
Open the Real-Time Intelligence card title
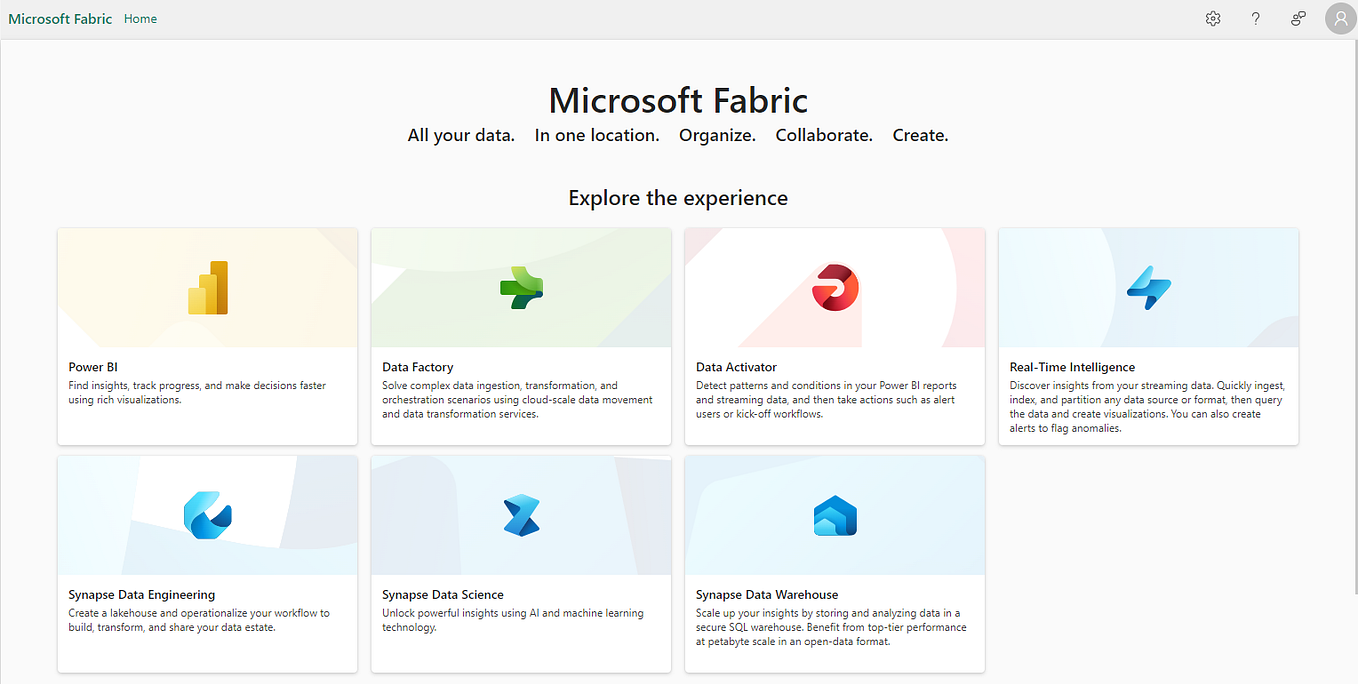click(x=1072, y=367)
